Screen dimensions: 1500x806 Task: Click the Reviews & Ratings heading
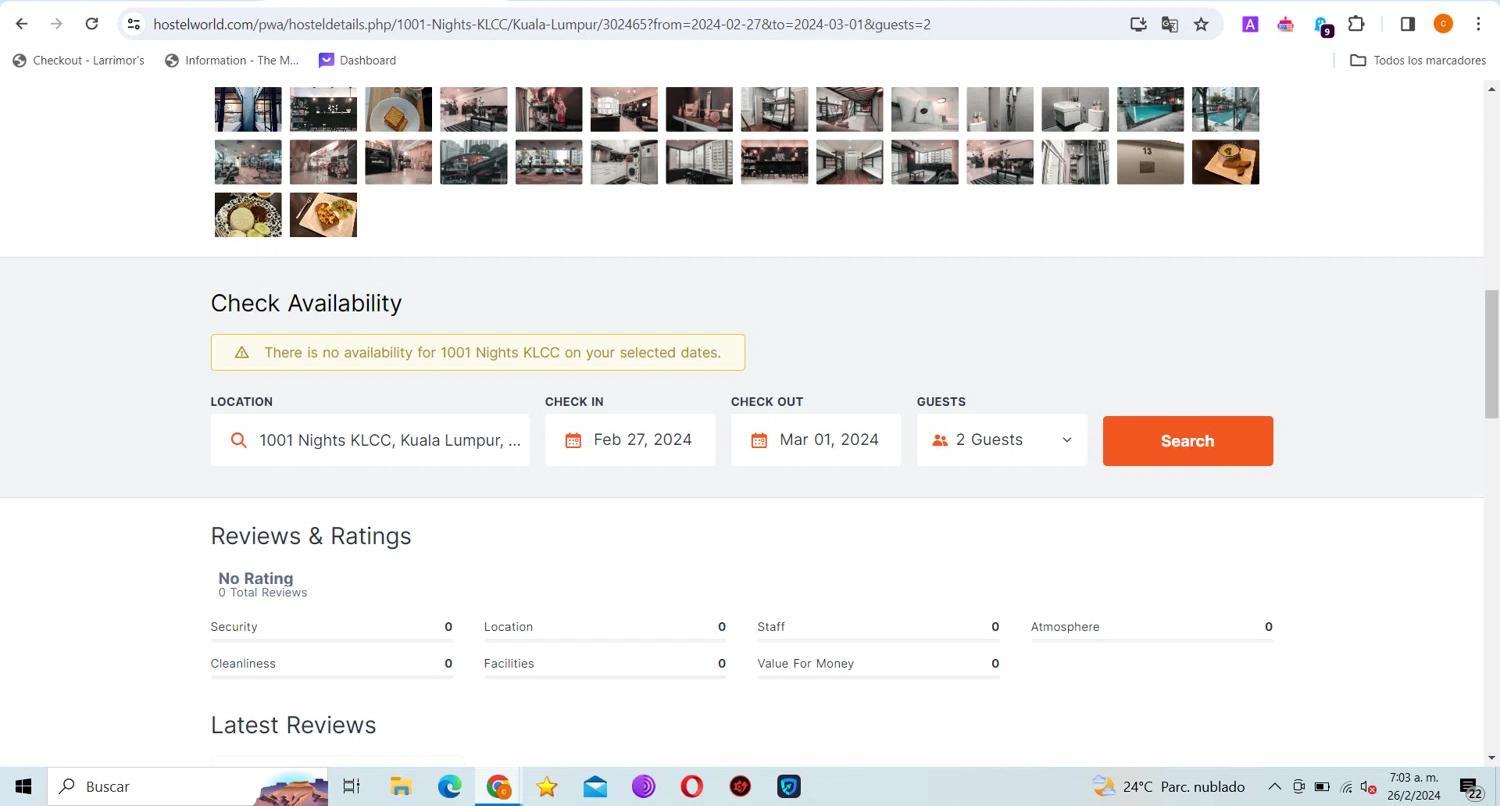coord(311,536)
